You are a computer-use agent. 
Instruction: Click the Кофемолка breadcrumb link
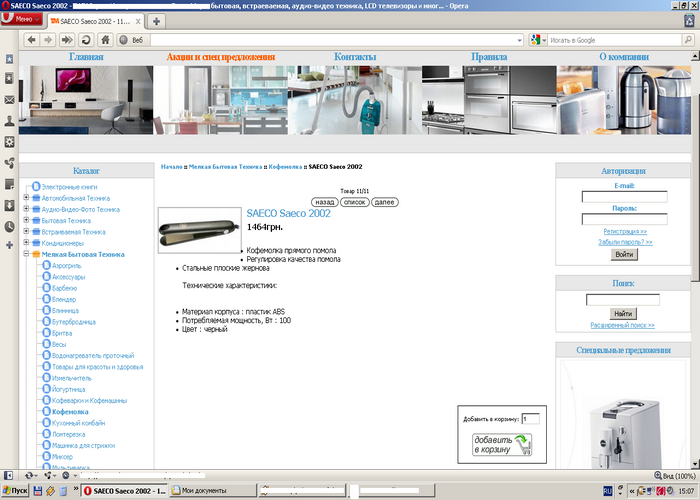285,167
